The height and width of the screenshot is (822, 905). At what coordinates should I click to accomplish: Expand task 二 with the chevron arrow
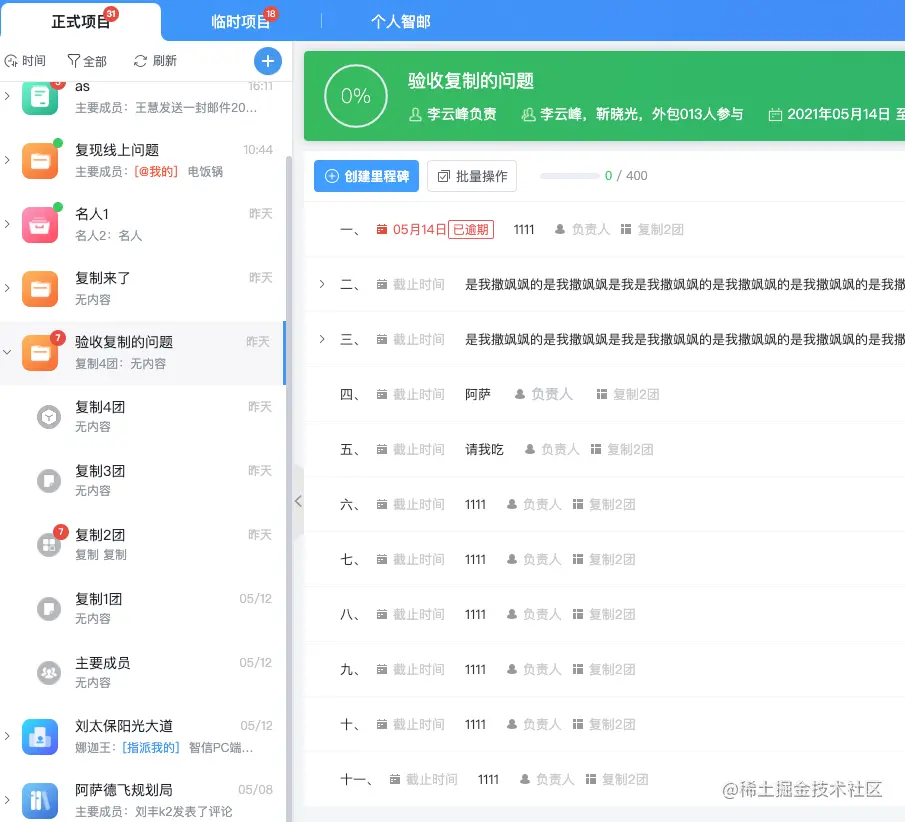coord(320,284)
